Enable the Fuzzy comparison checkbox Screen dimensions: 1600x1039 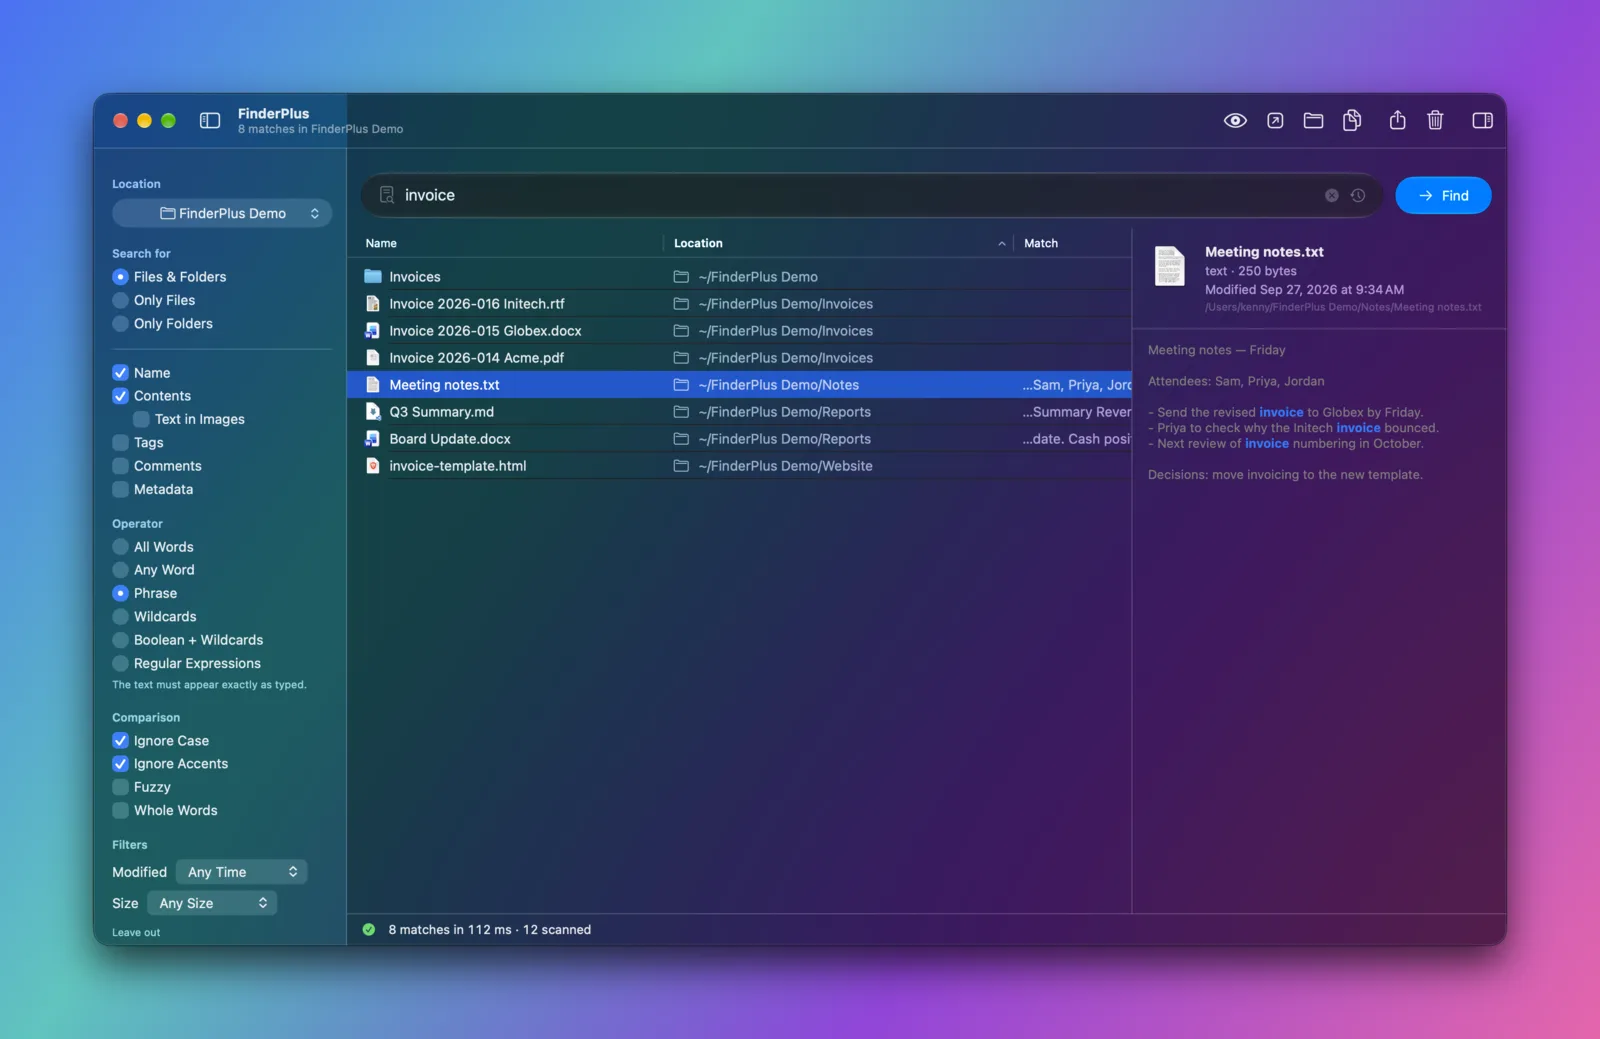pos(121,787)
